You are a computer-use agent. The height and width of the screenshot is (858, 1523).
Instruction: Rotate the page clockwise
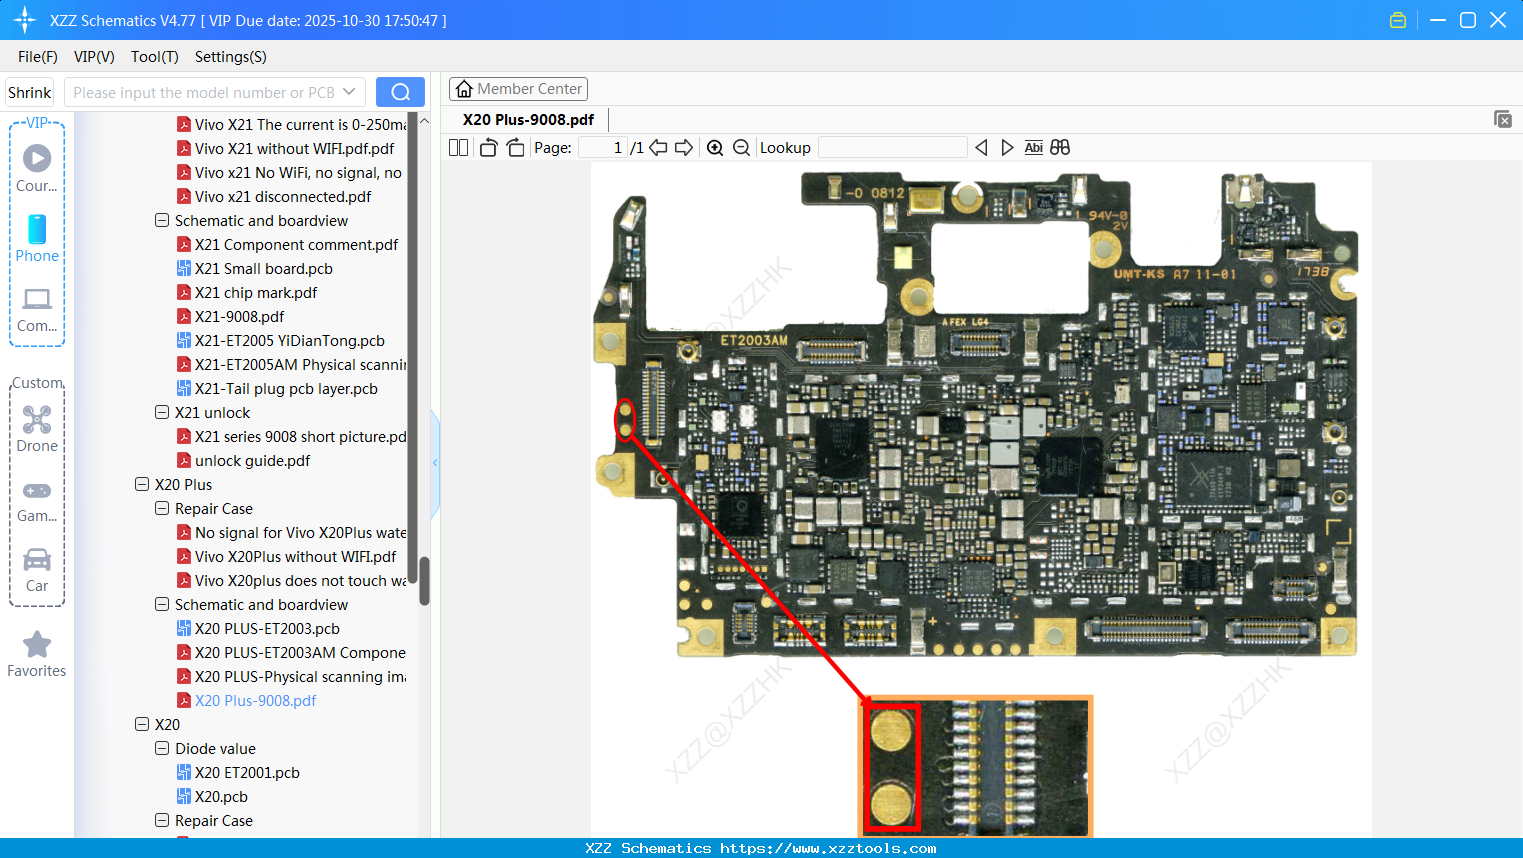515,148
